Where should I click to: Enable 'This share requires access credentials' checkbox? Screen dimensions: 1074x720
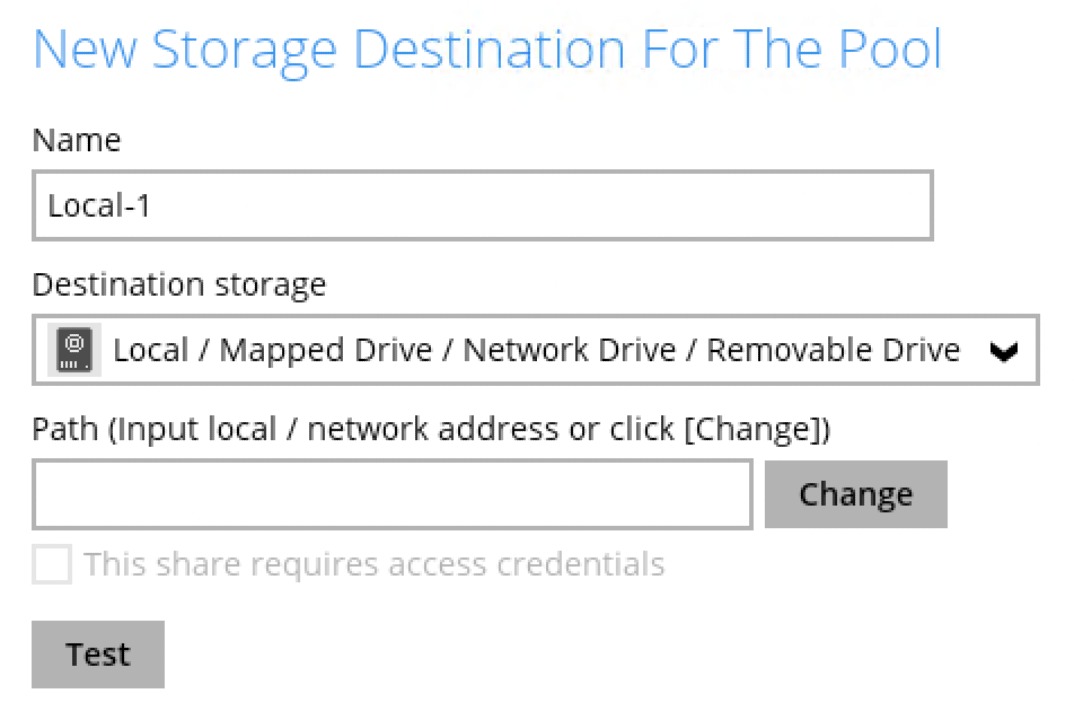52,564
